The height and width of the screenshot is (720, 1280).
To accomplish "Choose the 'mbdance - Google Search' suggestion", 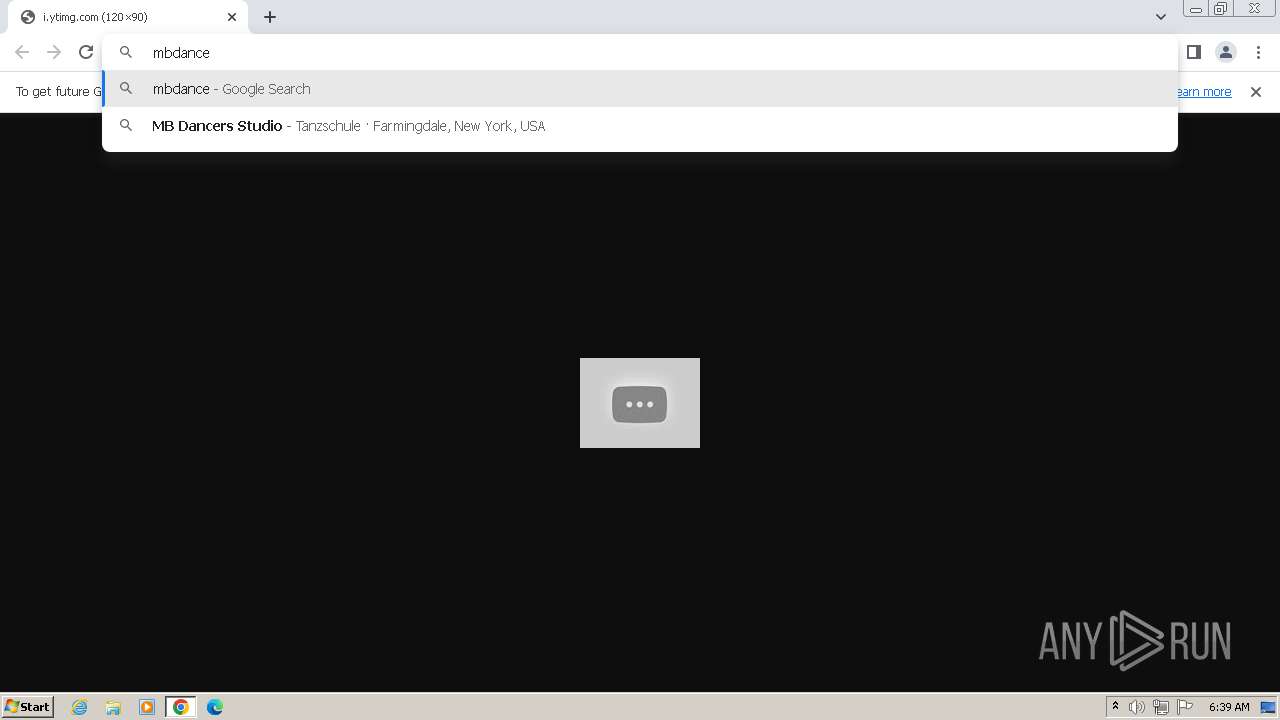I will [640, 89].
